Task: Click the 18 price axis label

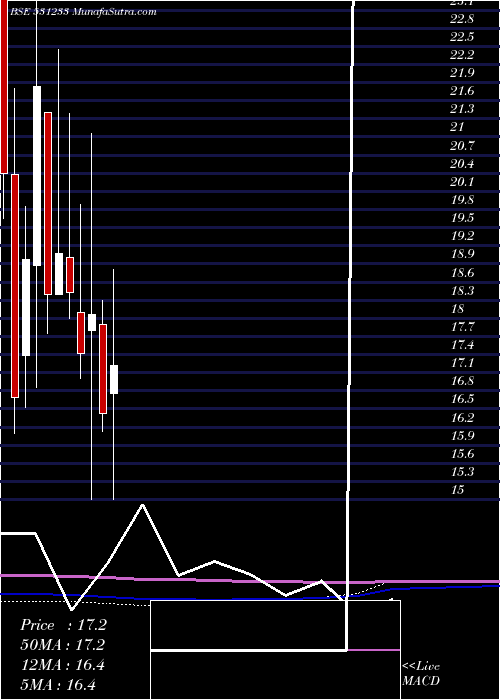Action: click(x=457, y=309)
